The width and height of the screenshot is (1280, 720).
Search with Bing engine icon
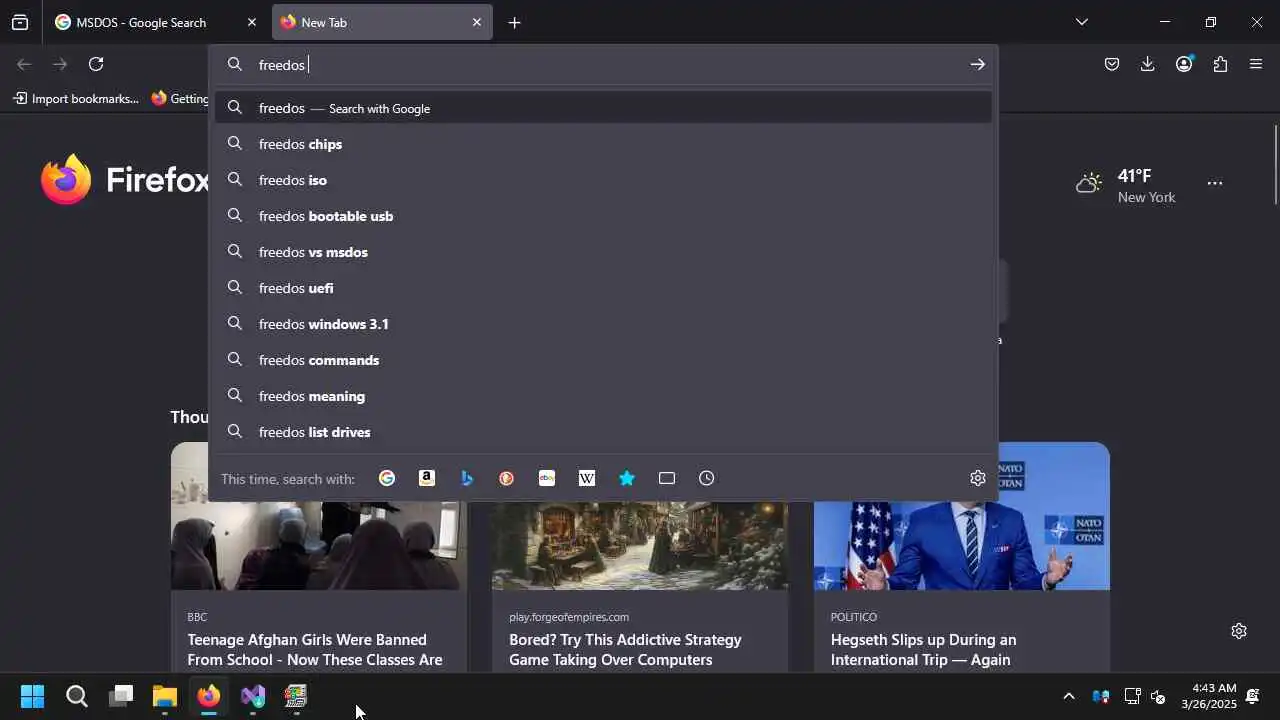click(x=467, y=478)
